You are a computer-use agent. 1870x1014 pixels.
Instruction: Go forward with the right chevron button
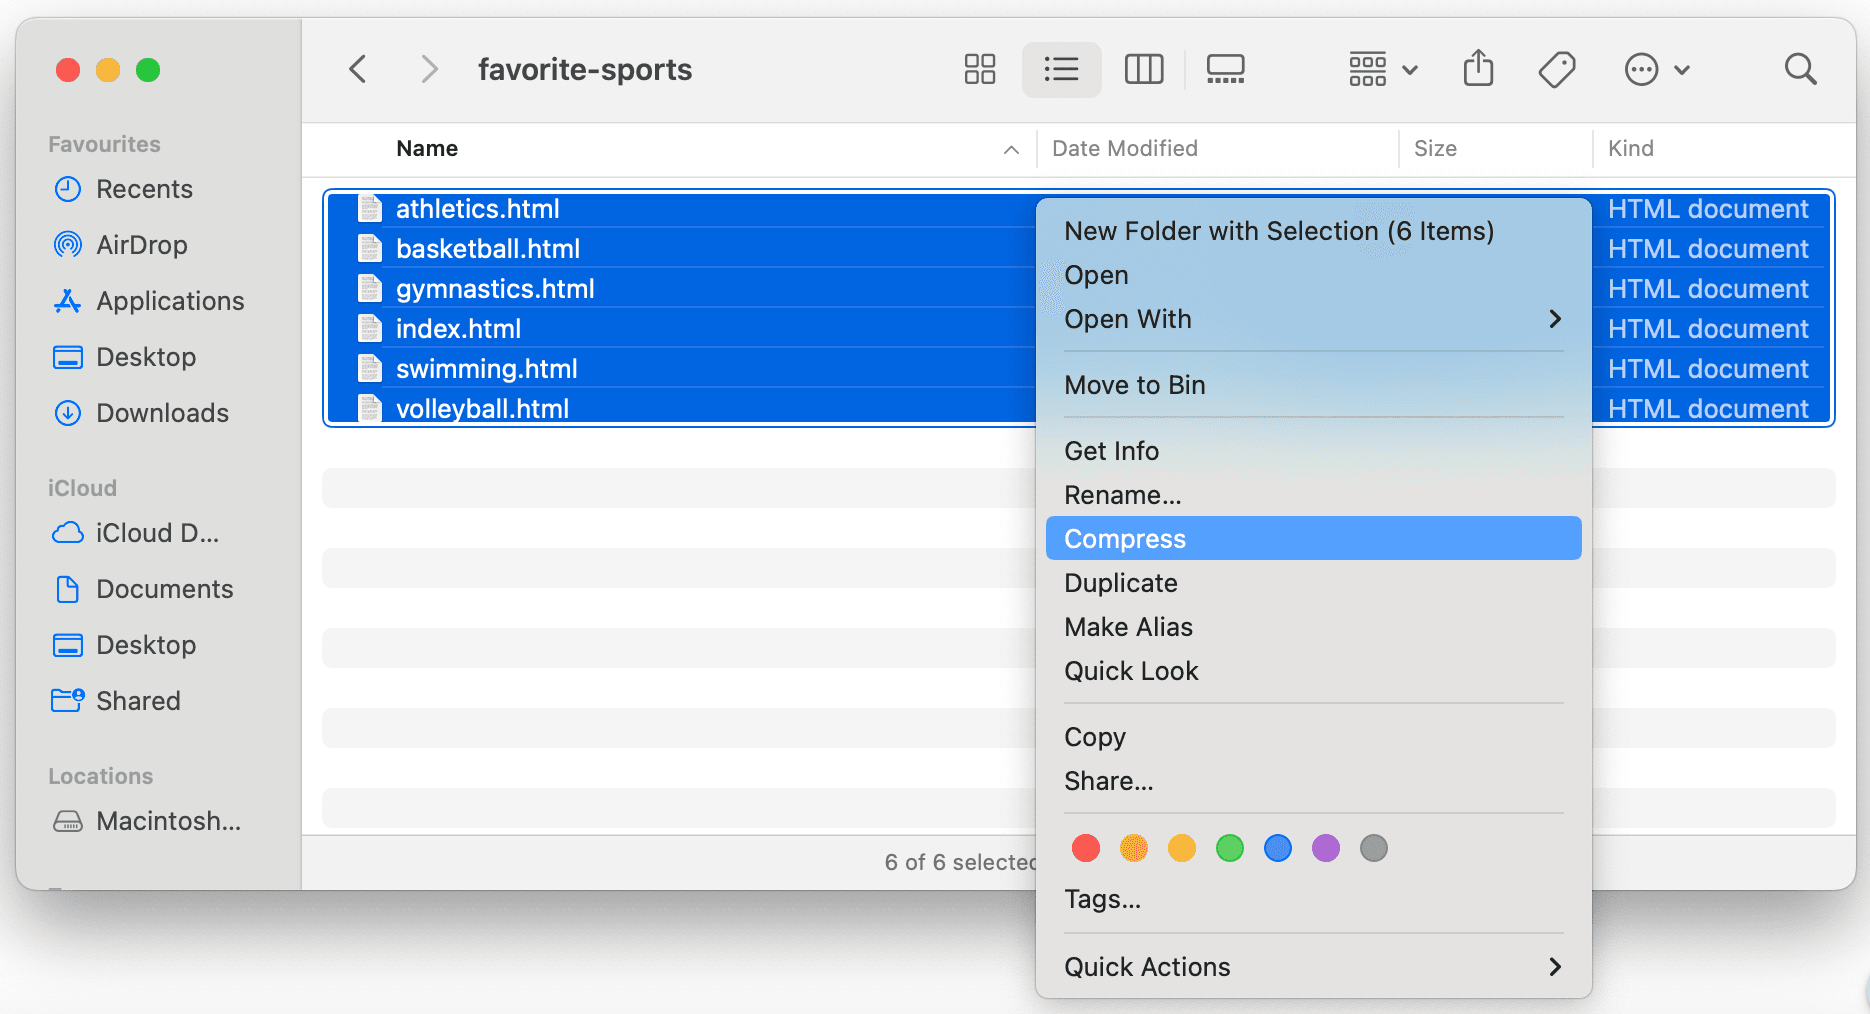[x=429, y=69]
